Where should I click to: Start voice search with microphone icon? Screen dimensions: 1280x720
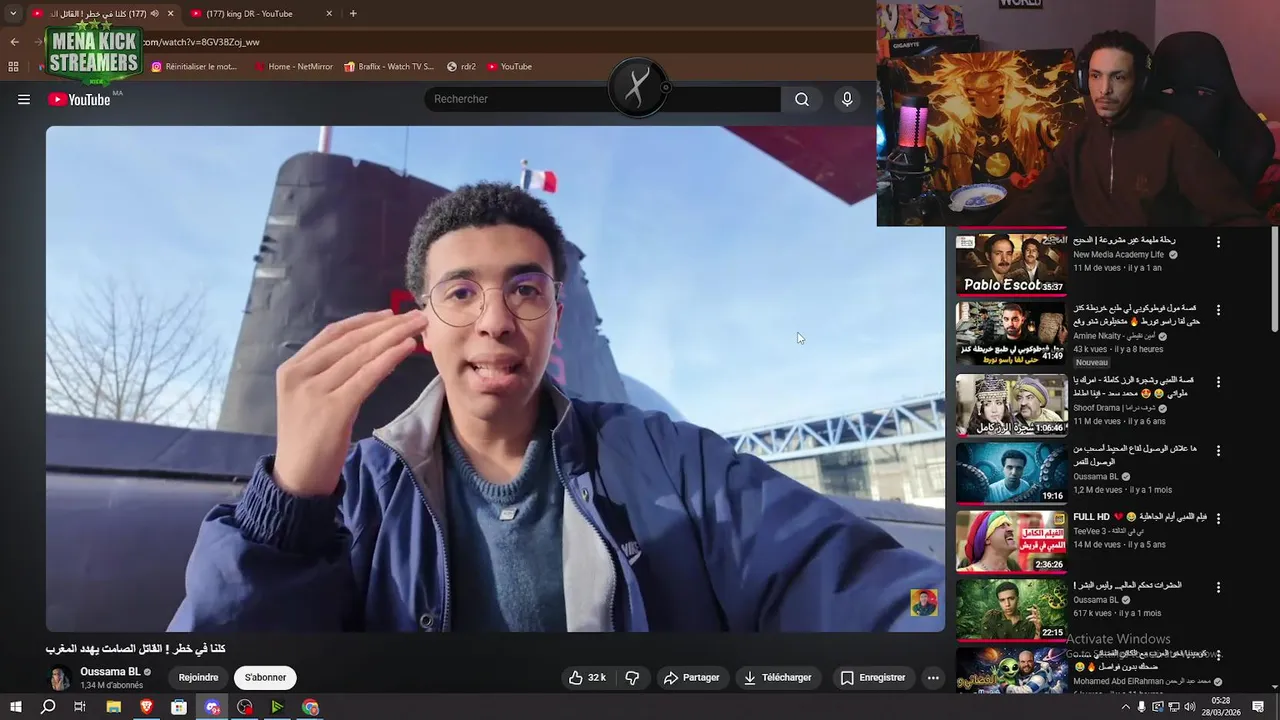(x=847, y=99)
